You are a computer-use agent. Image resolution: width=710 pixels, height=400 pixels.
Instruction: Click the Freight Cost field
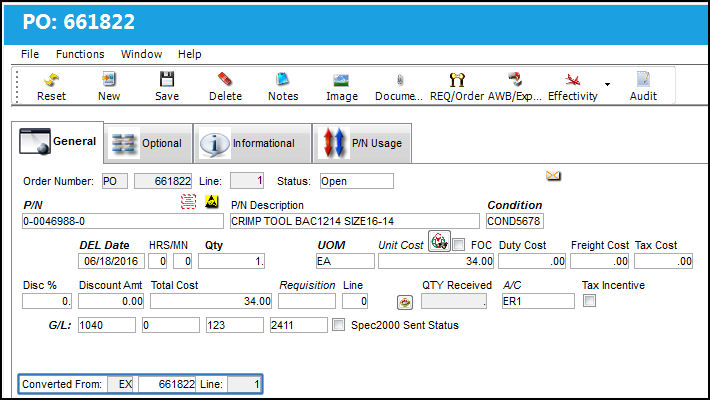[600, 261]
